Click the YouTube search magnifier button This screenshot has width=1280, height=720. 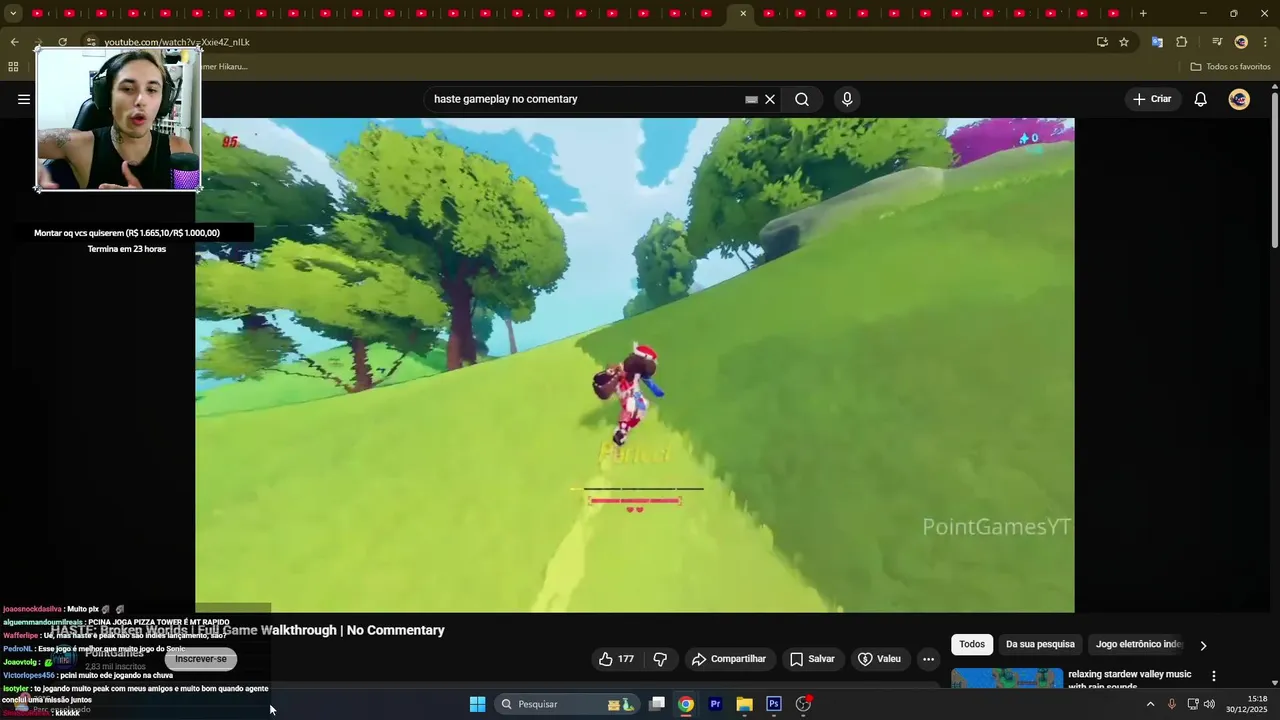point(802,99)
